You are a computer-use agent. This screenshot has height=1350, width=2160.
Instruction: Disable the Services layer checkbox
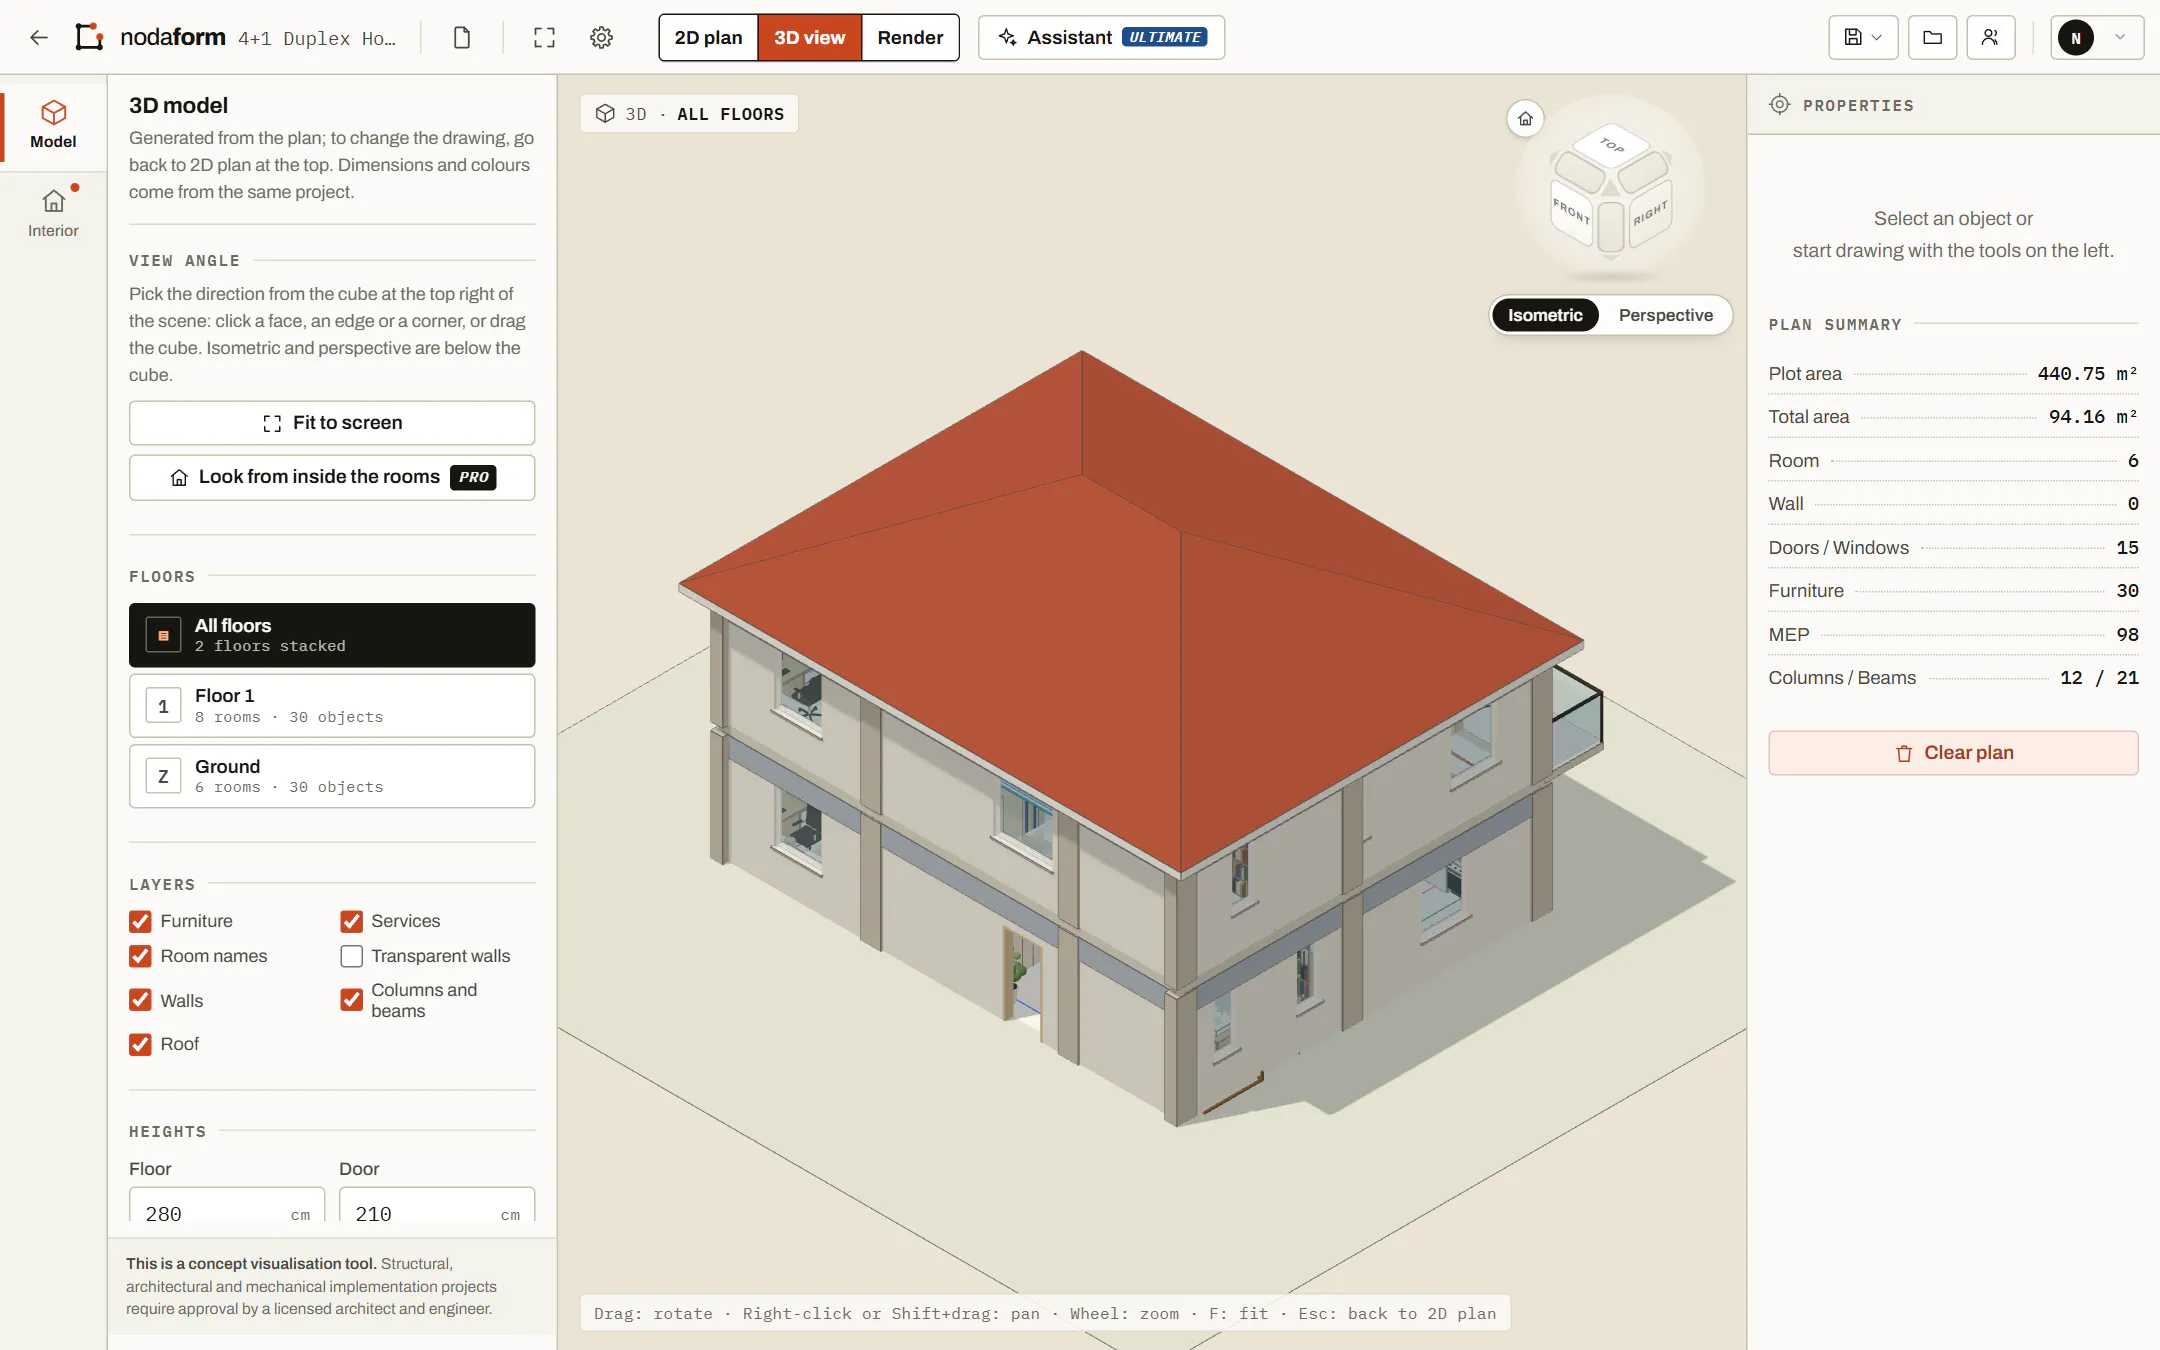[351, 921]
